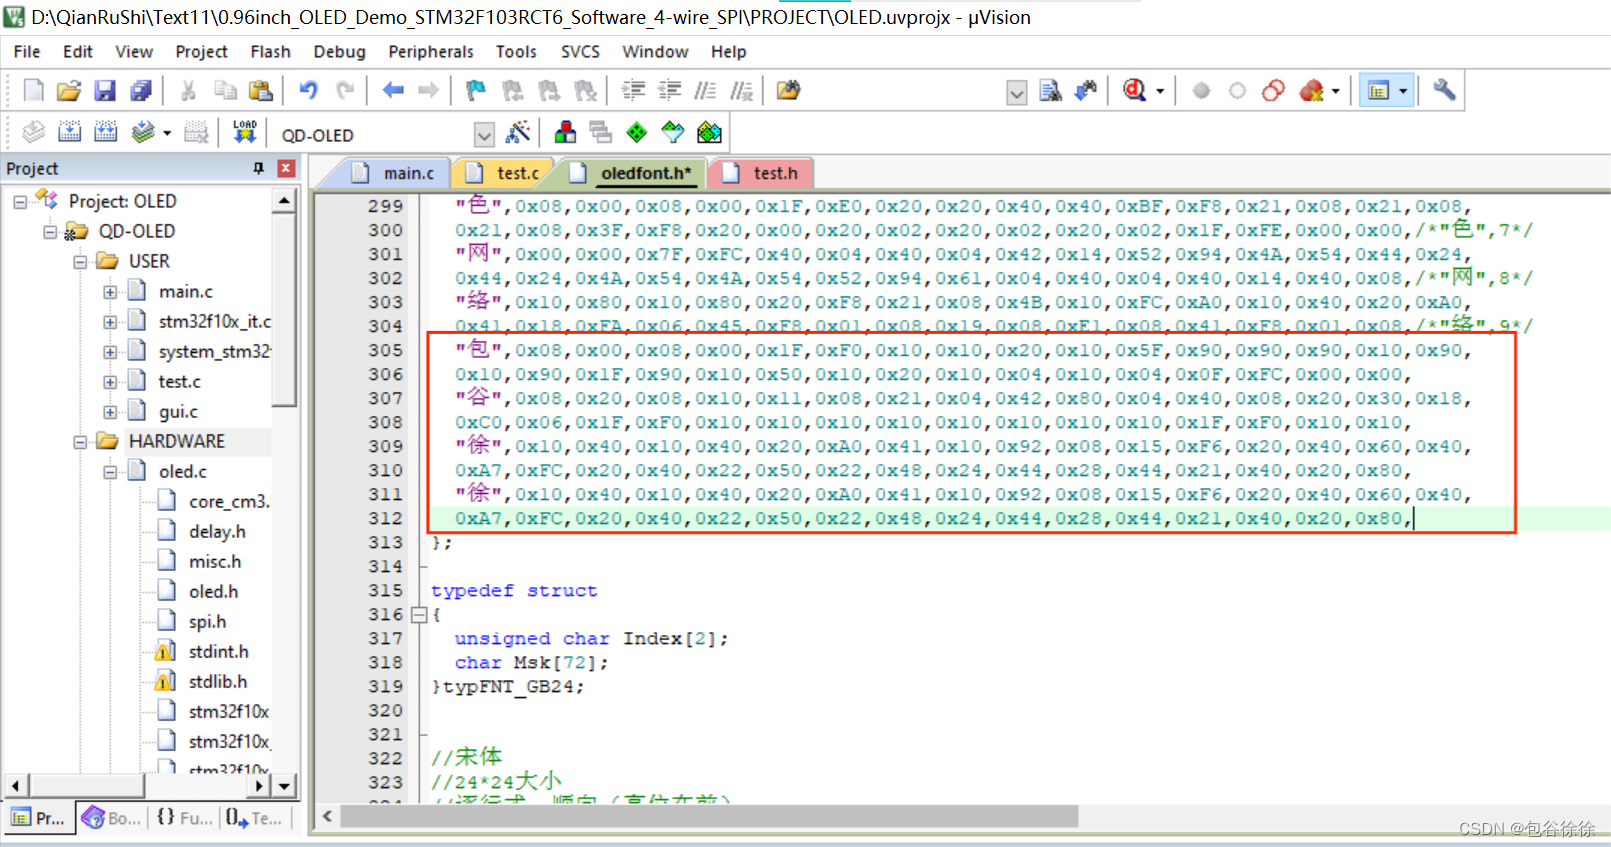This screenshot has height=847, width=1611.
Task: Select stm32f10x_it.c in the tree
Action: click(x=214, y=322)
